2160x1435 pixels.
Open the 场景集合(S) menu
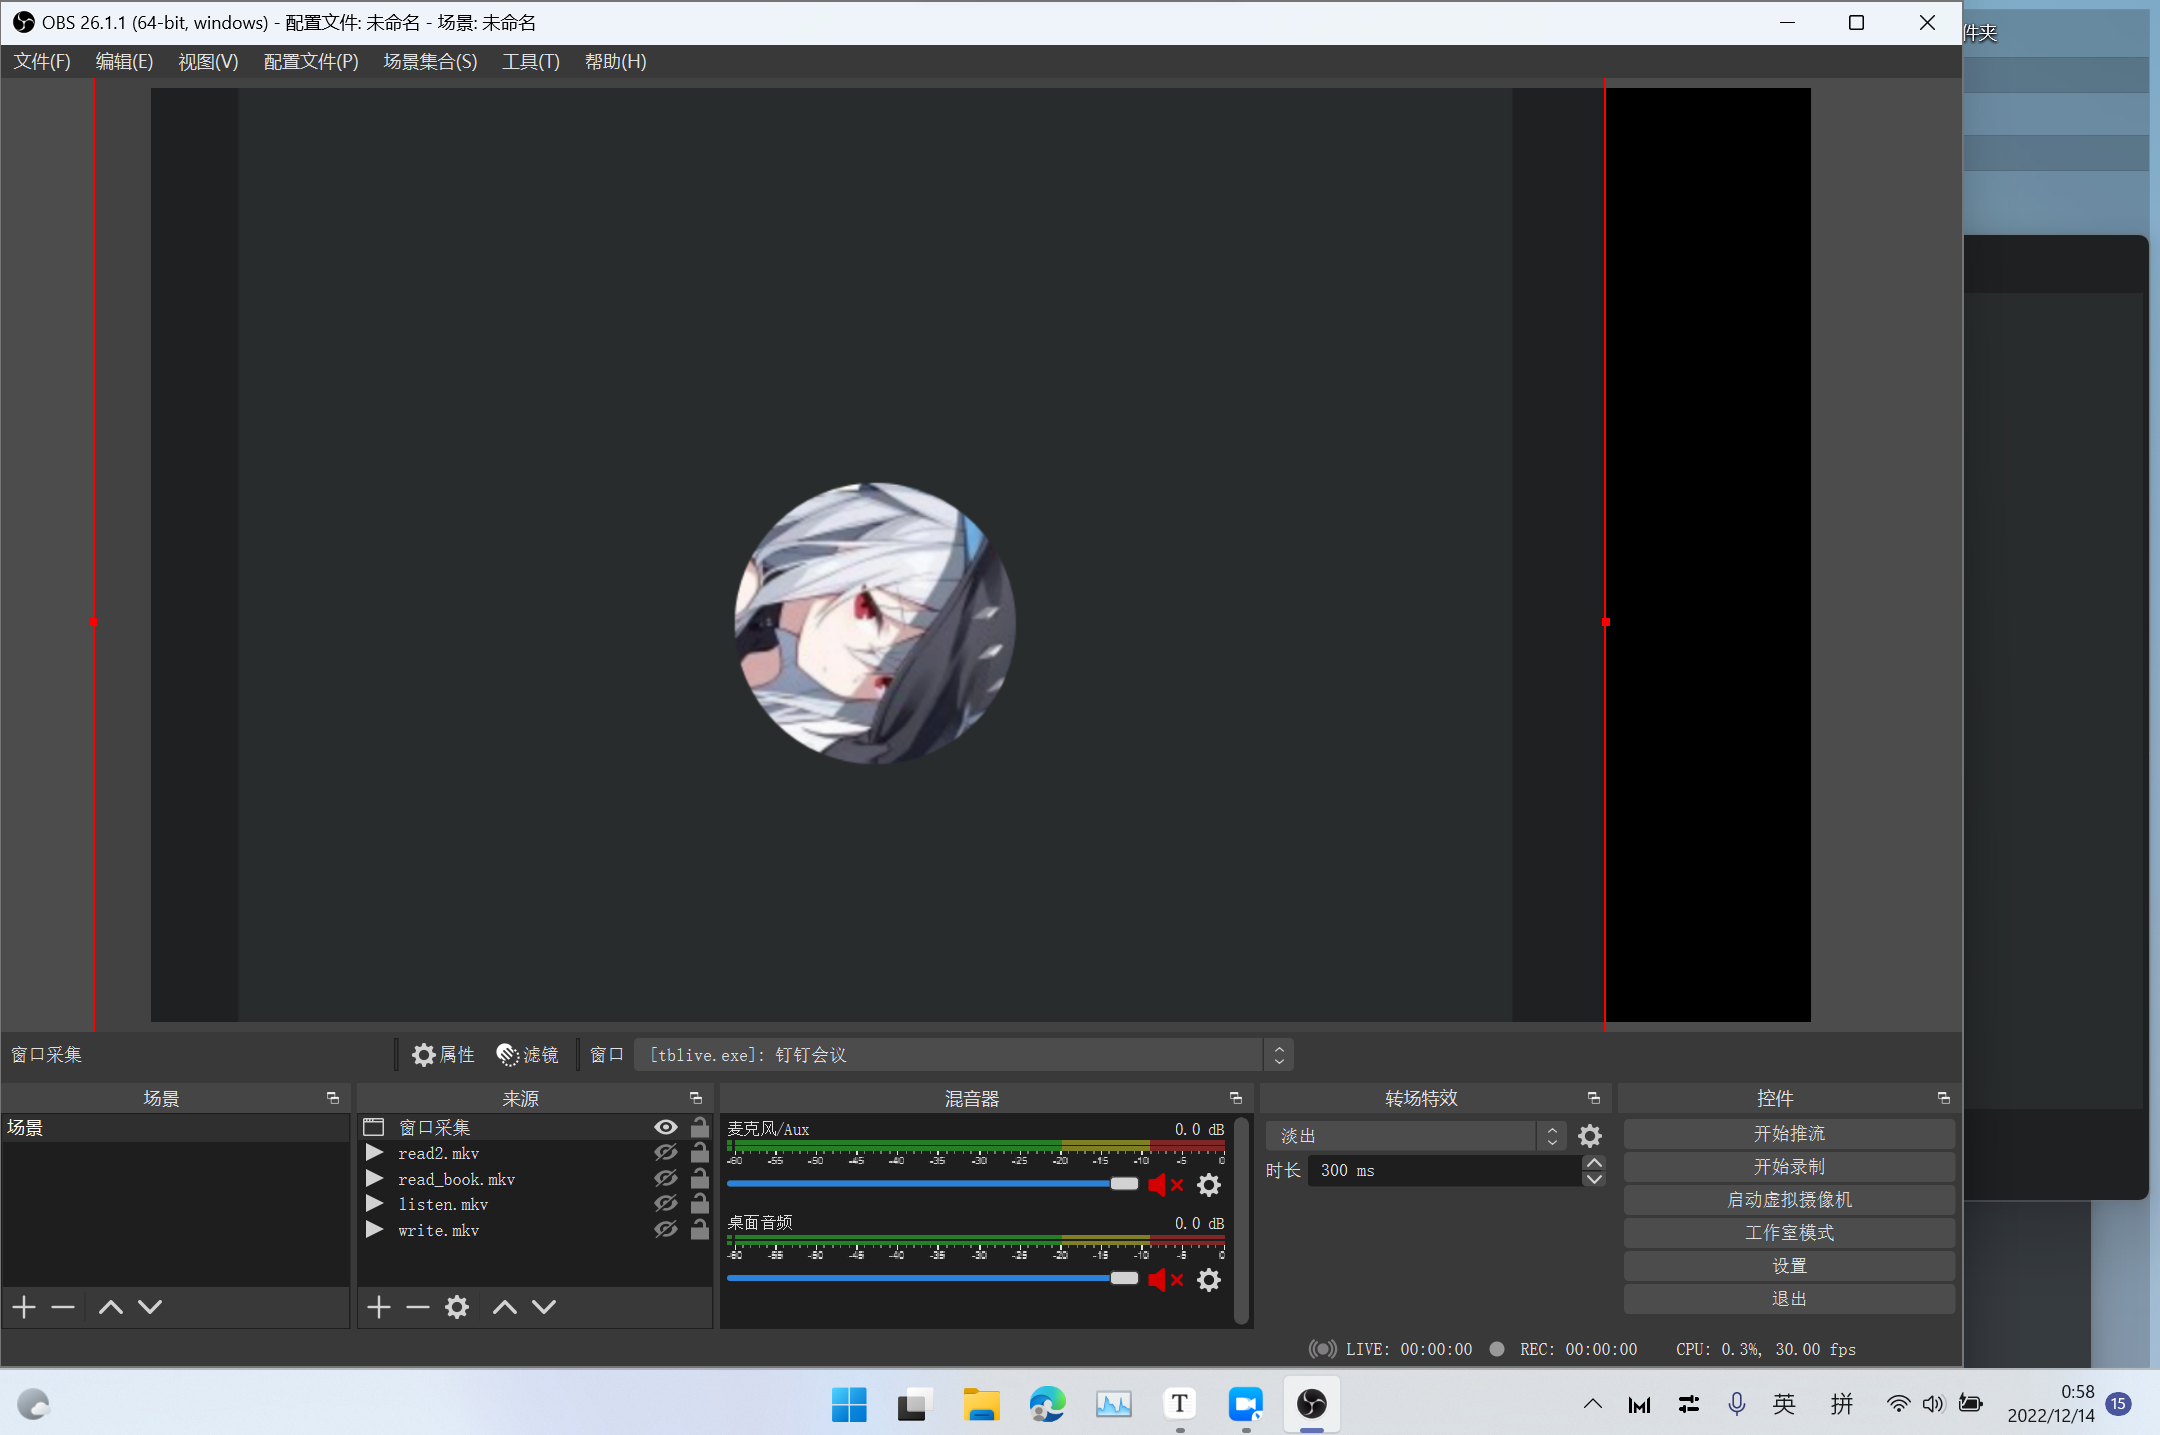tap(430, 62)
